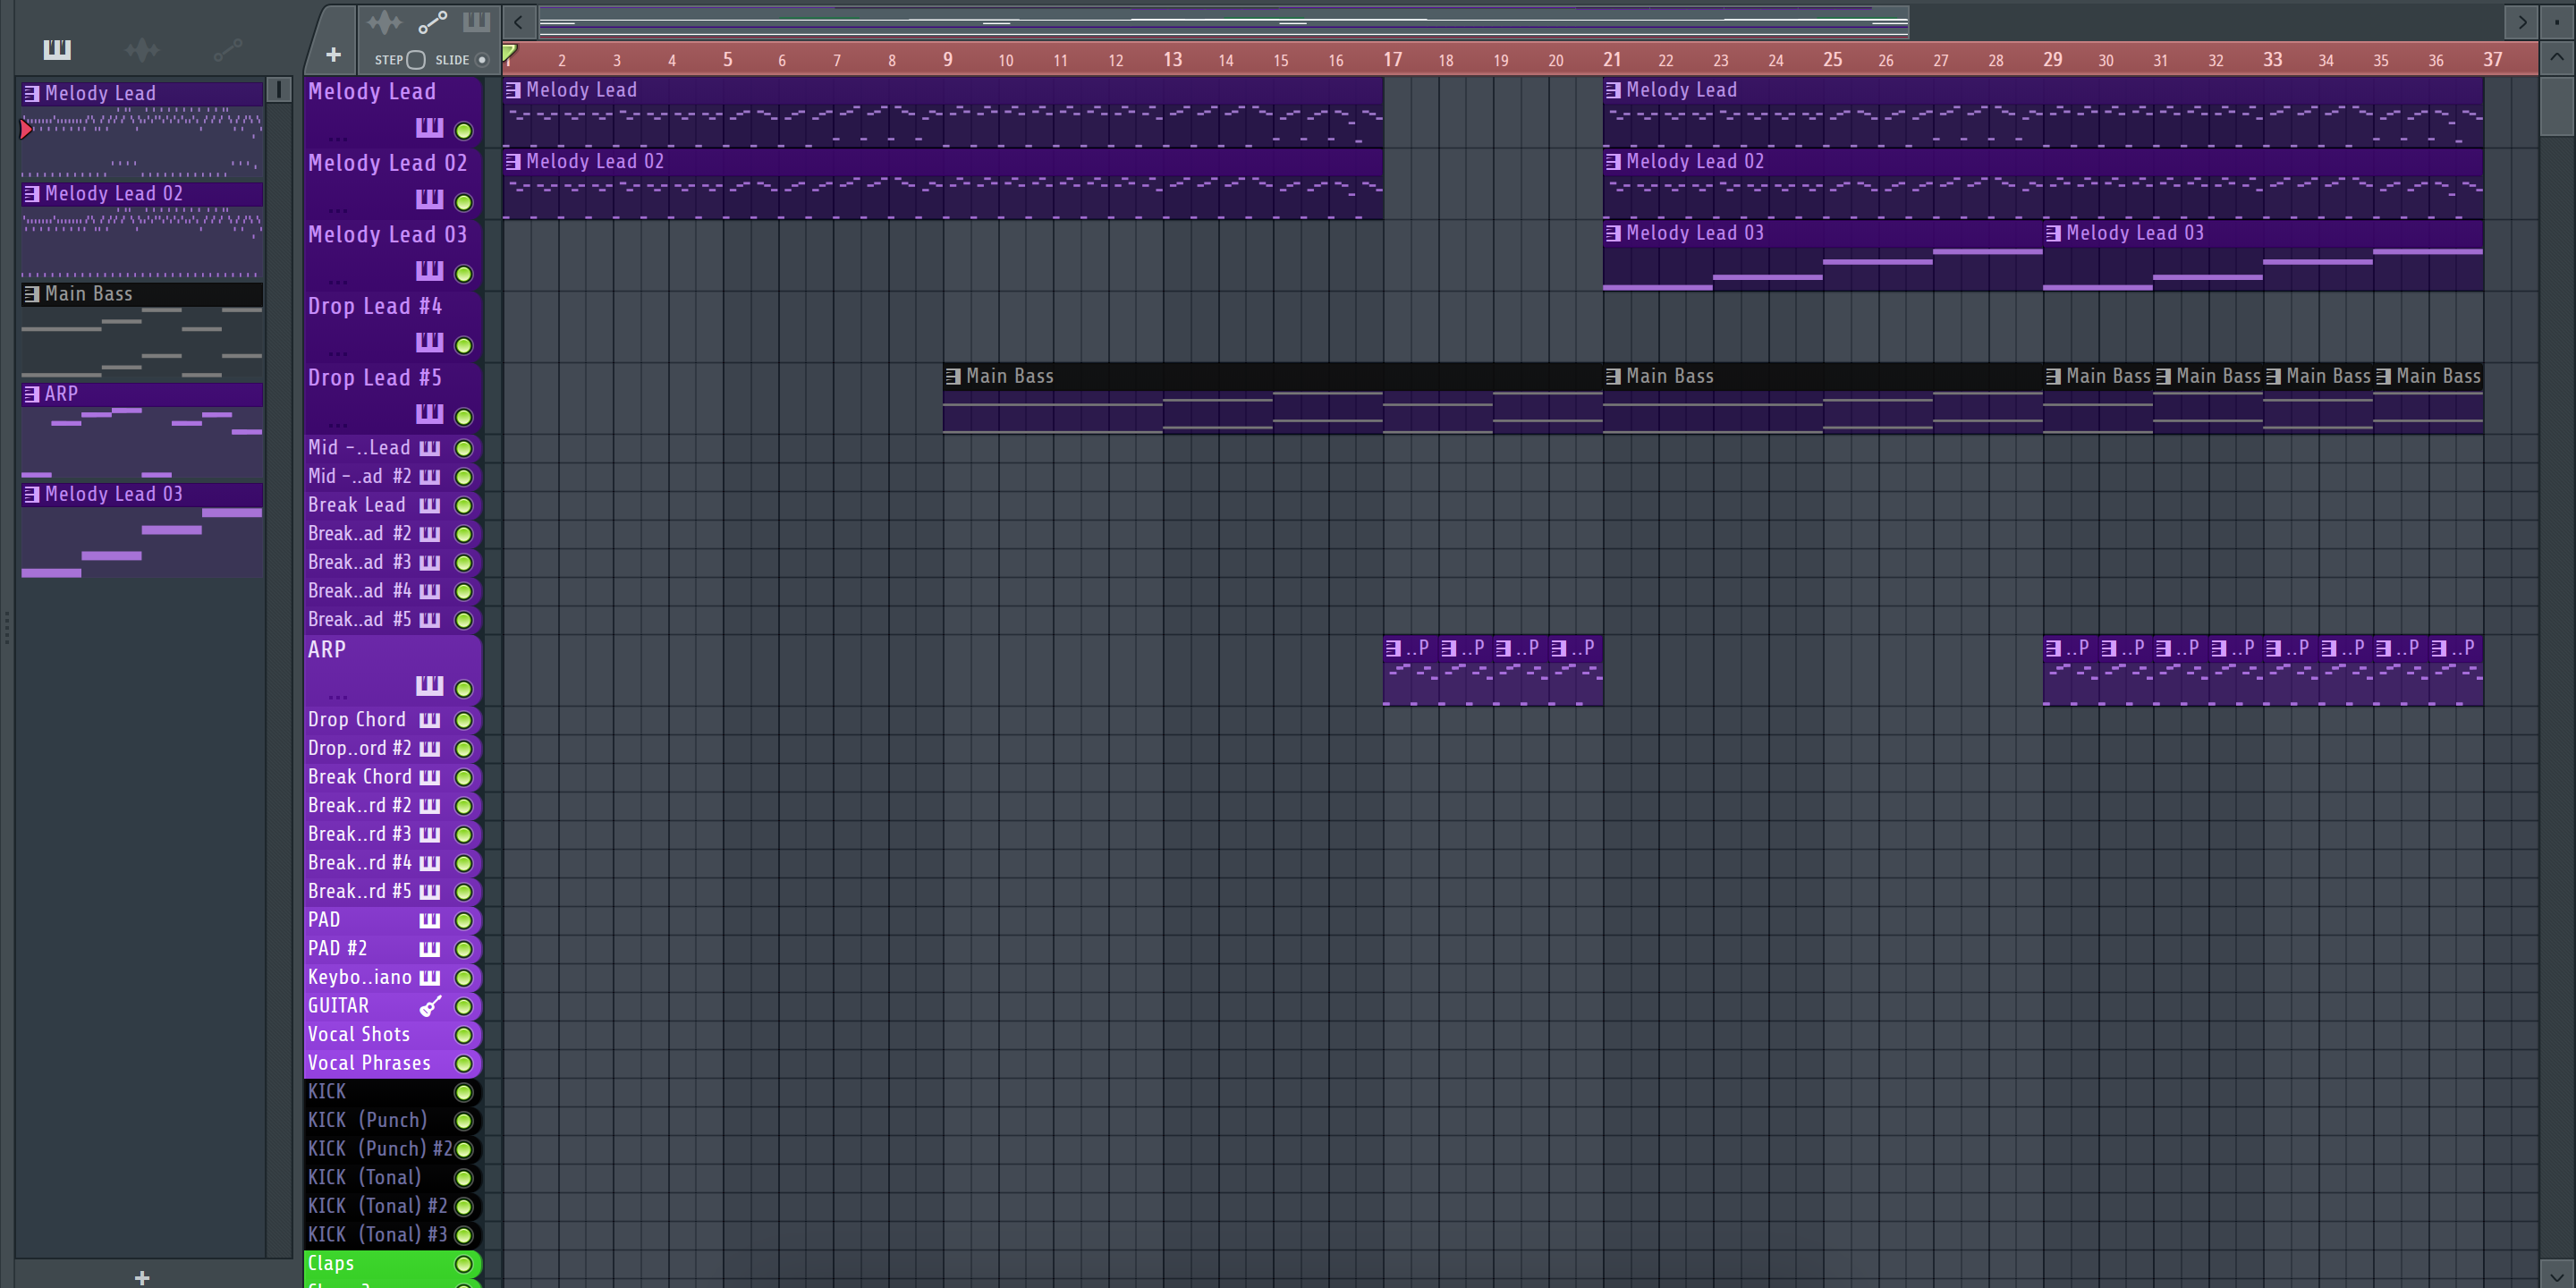Open menu of Melody Lead 03 clip at bar 21
2576x1288 pixels.
[x=1613, y=233]
